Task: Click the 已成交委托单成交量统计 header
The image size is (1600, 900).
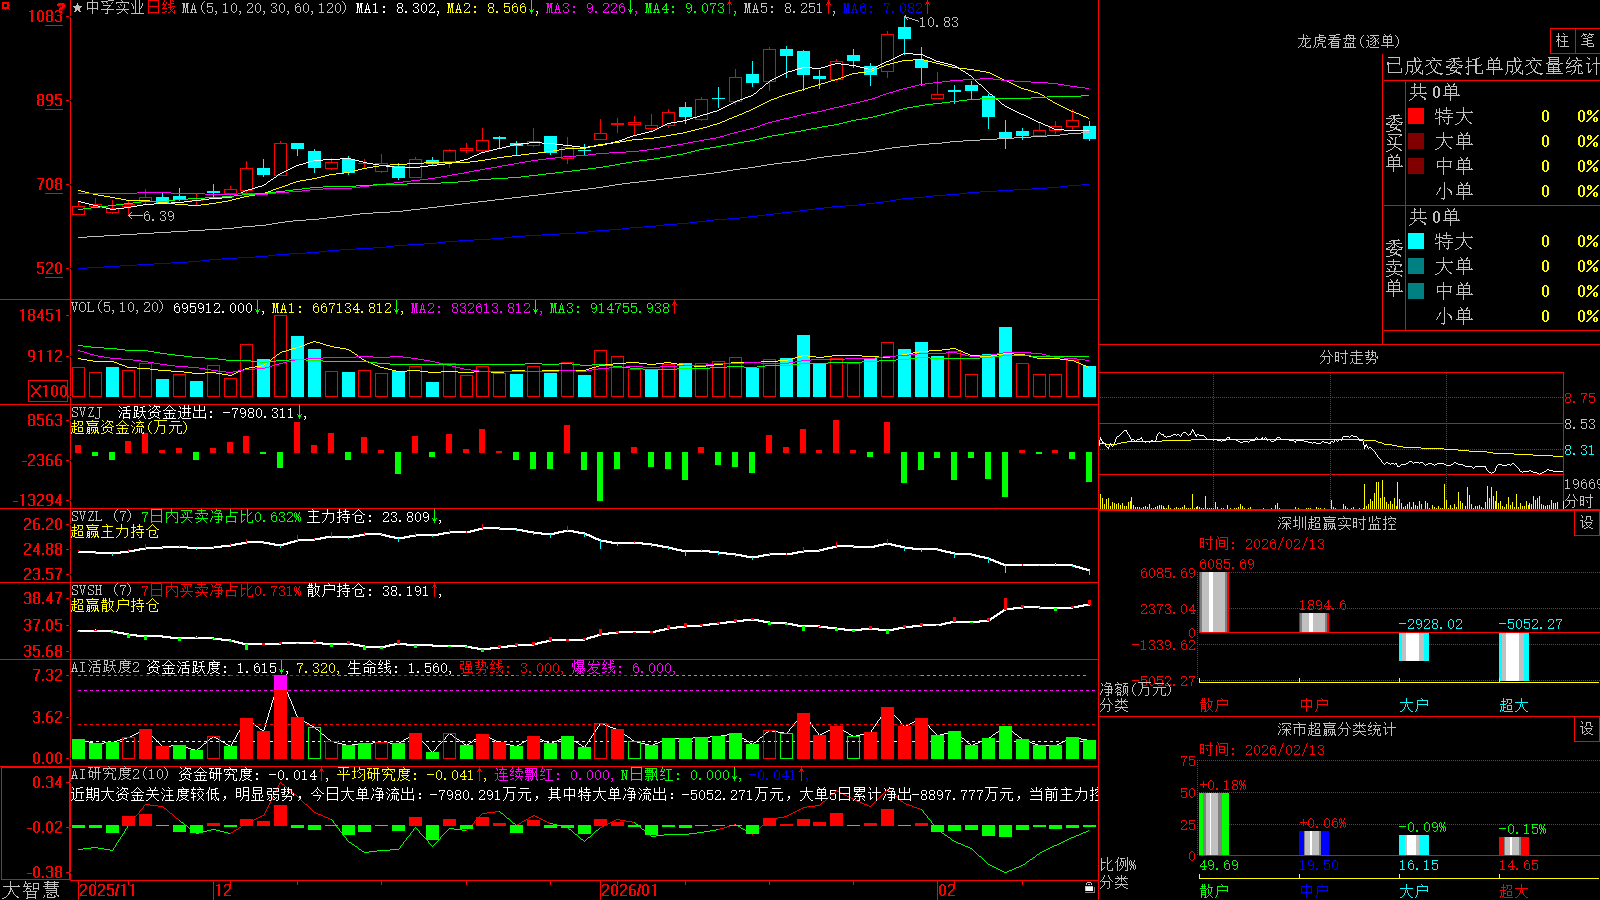Action: 1492,66
